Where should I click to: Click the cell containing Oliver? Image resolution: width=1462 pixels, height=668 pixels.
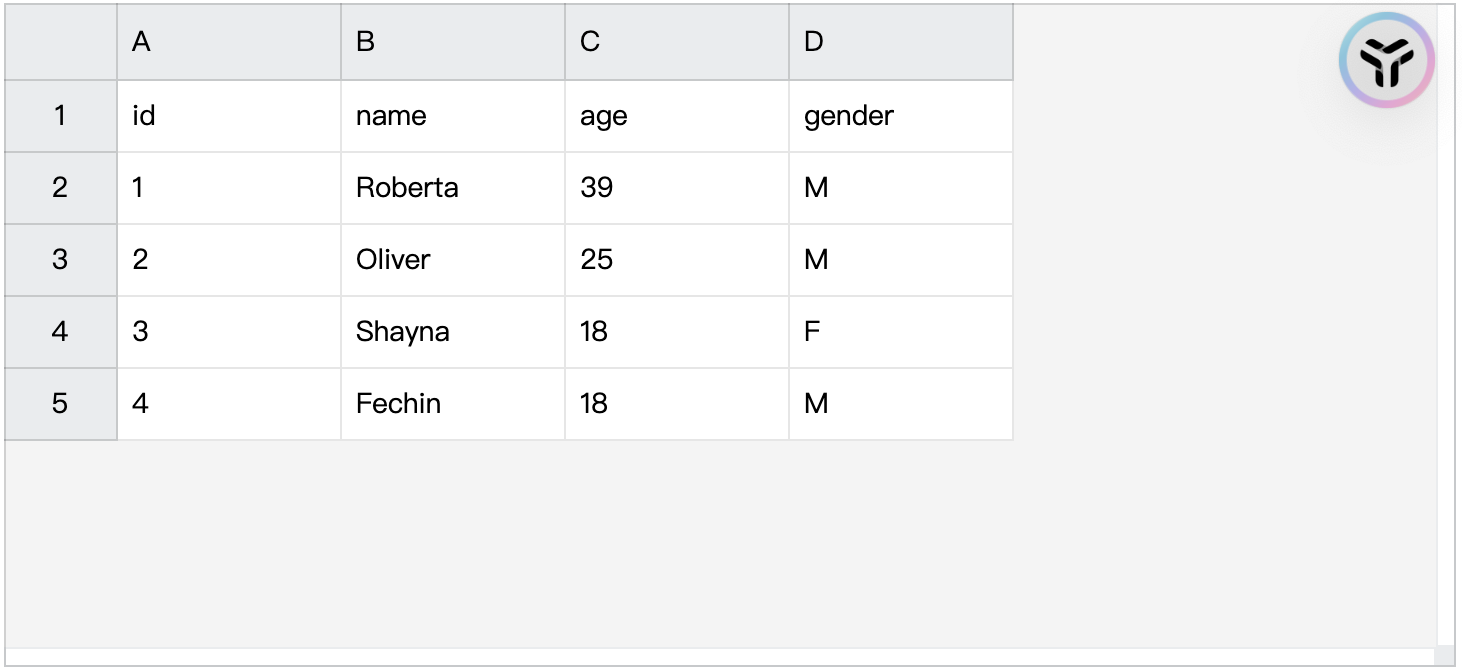pyautogui.click(x=453, y=260)
